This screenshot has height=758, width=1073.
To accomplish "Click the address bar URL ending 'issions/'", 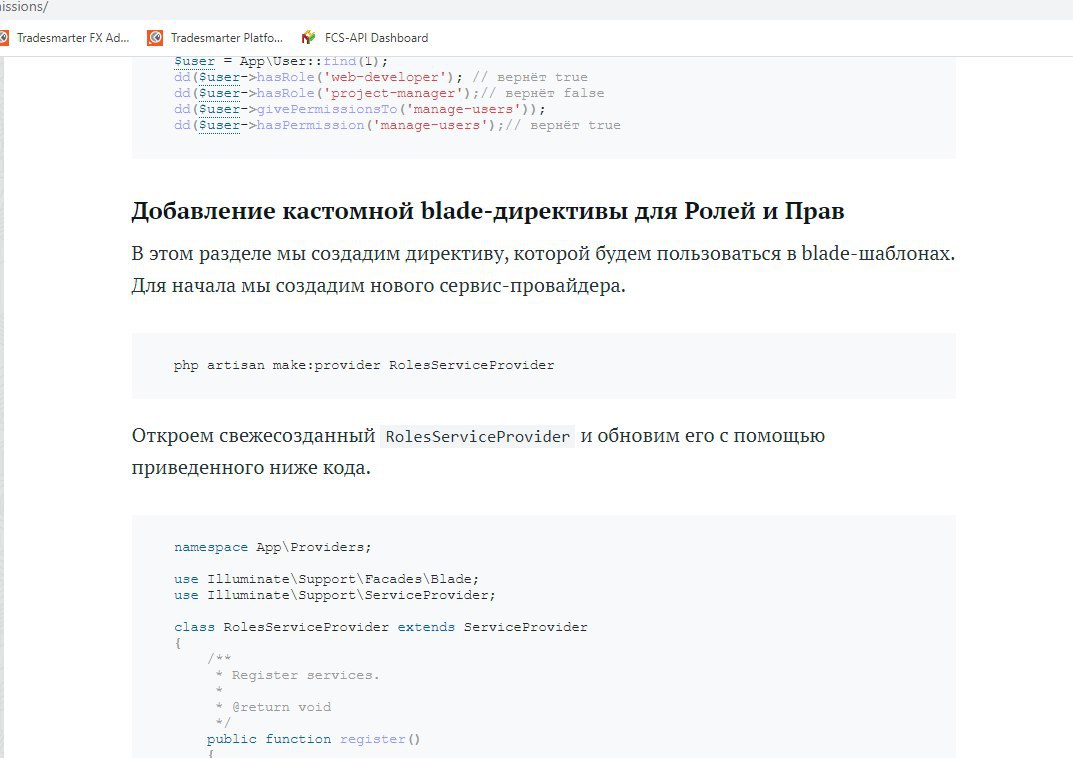I will pyautogui.click(x=24, y=7).
